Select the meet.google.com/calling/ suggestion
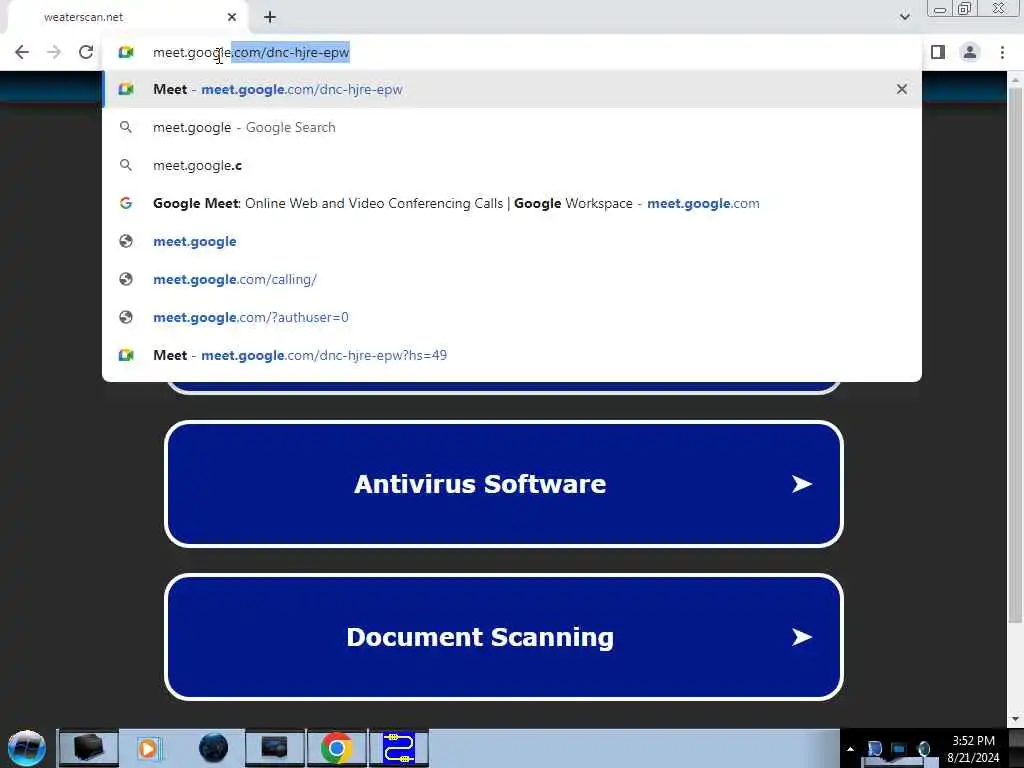The image size is (1024, 768). click(512, 279)
